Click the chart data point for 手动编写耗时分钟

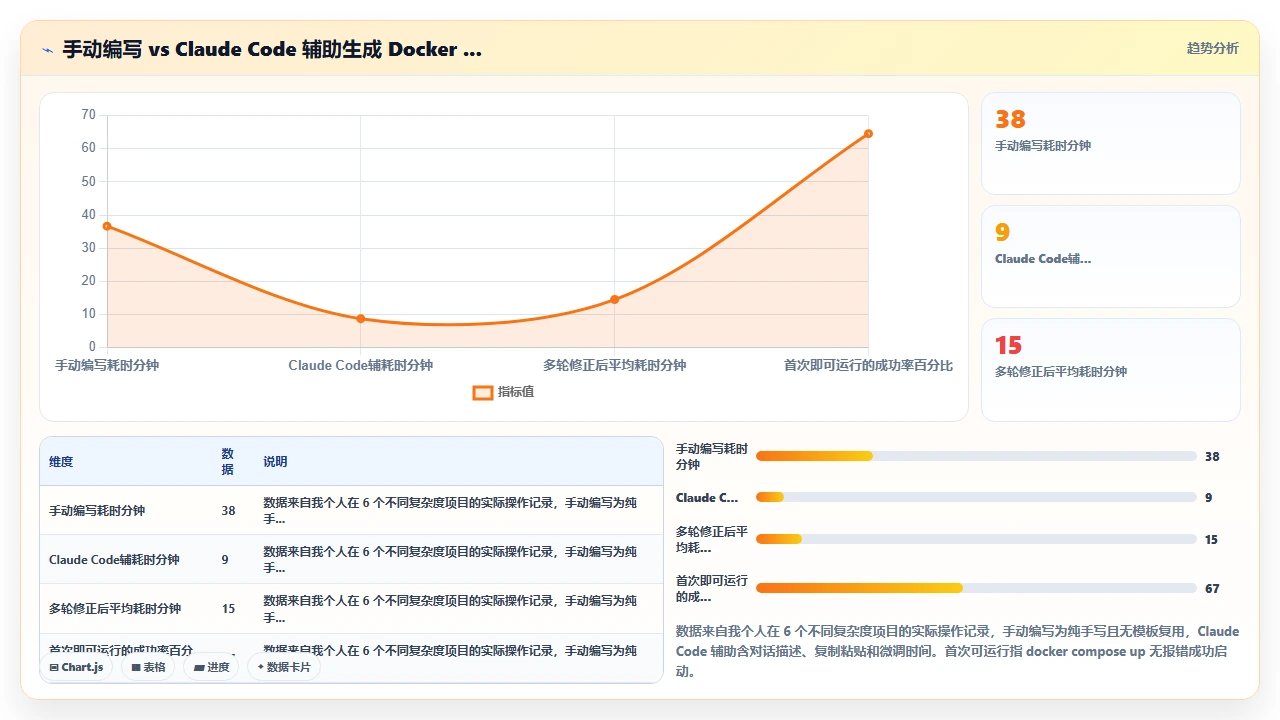click(x=107, y=226)
